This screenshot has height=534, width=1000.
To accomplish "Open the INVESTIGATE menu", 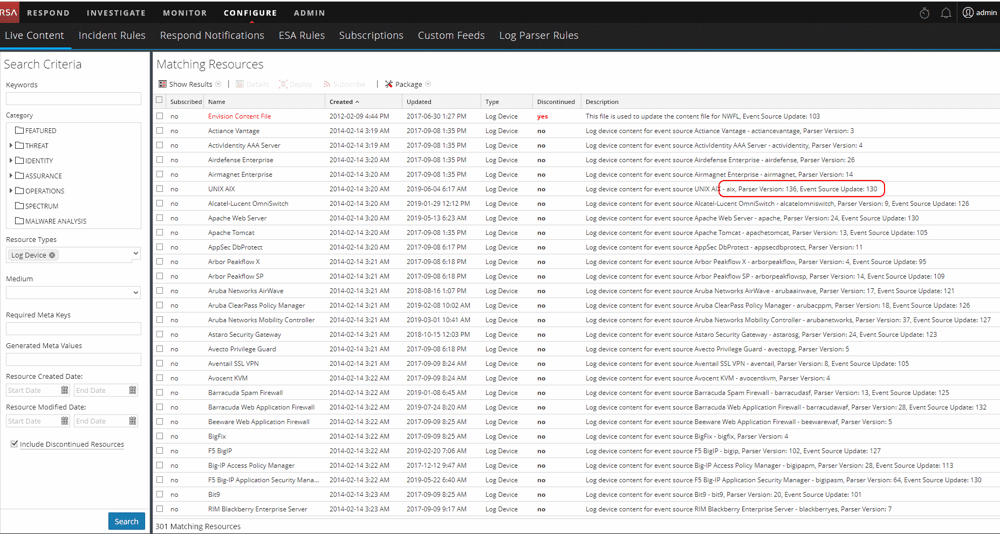I will tap(116, 13).
